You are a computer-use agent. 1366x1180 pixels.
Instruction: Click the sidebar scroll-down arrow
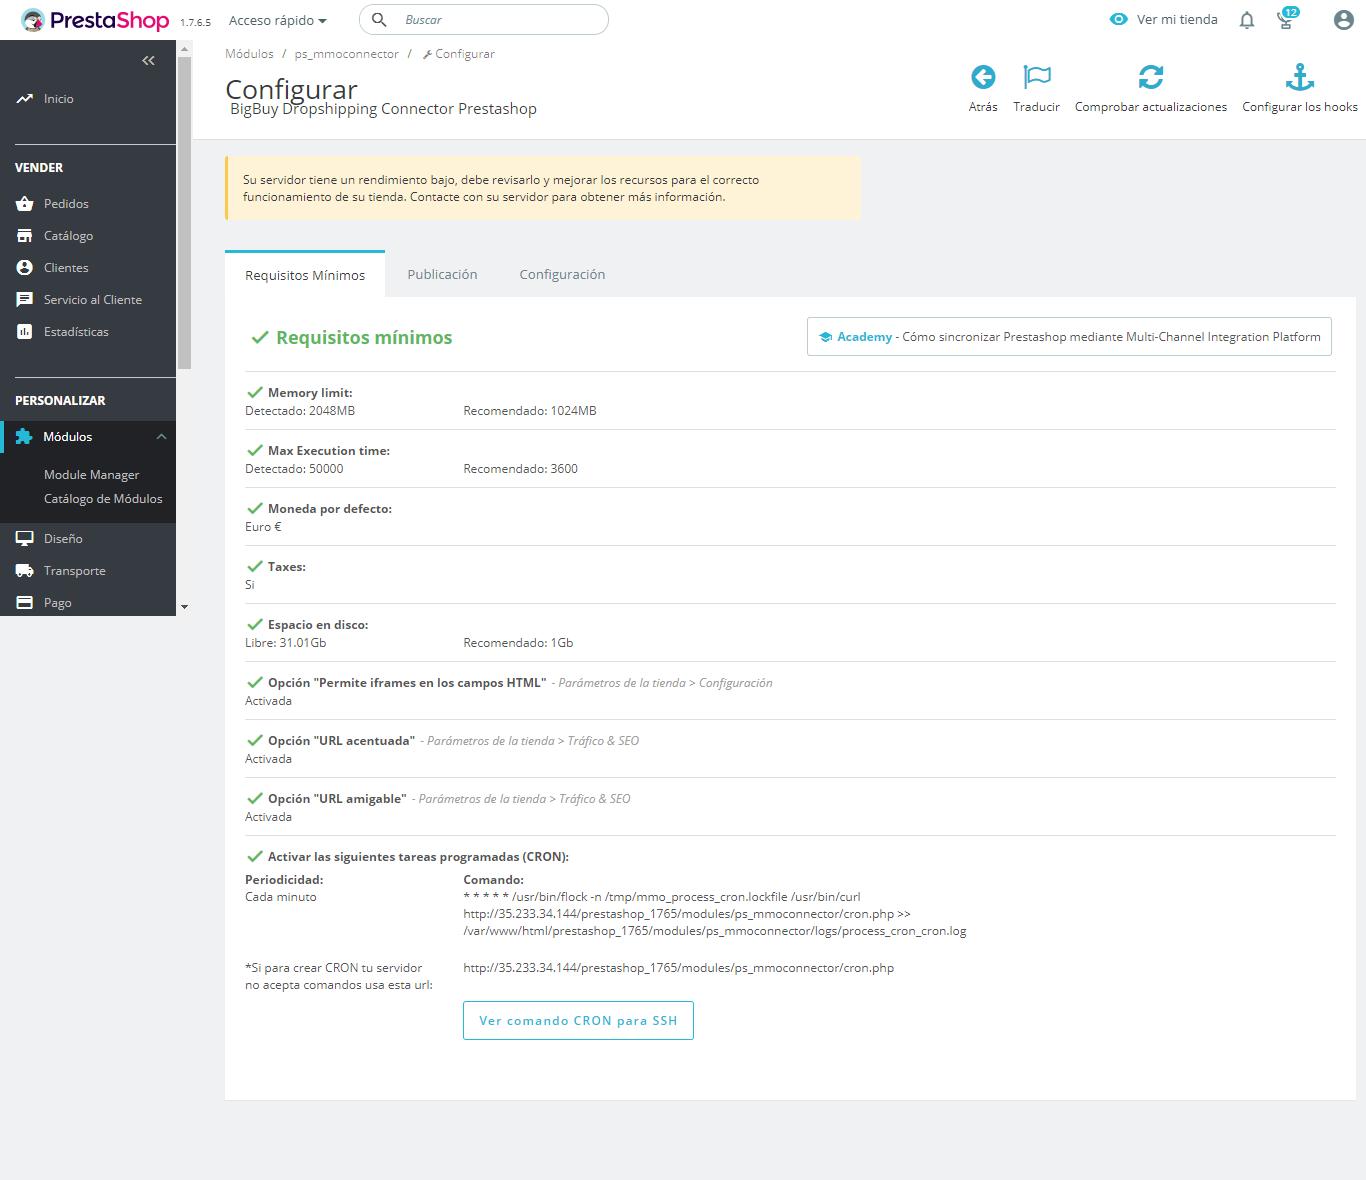click(x=184, y=607)
